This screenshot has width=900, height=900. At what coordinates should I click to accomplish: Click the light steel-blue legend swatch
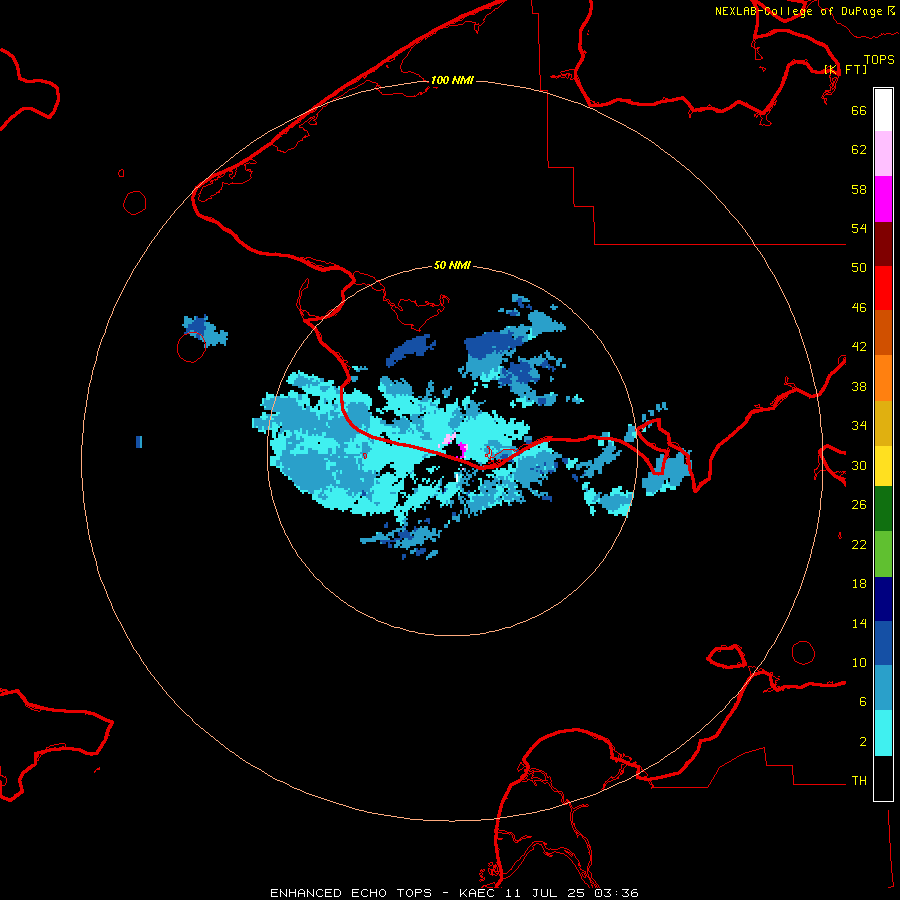coord(883,688)
